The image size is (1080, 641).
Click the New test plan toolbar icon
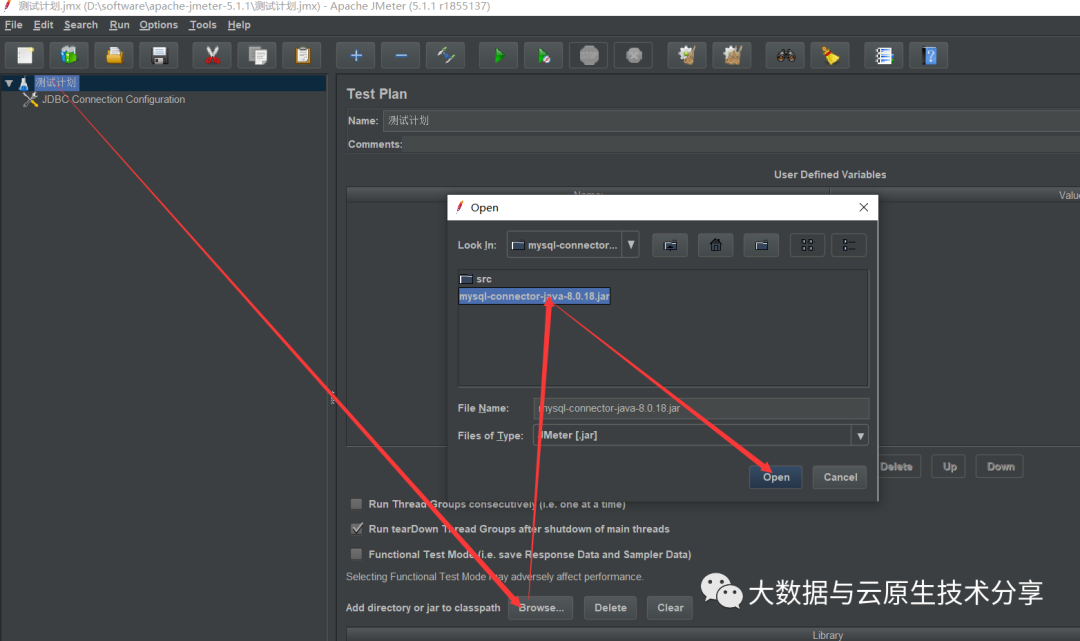pyautogui.click(x=25, y=56)
